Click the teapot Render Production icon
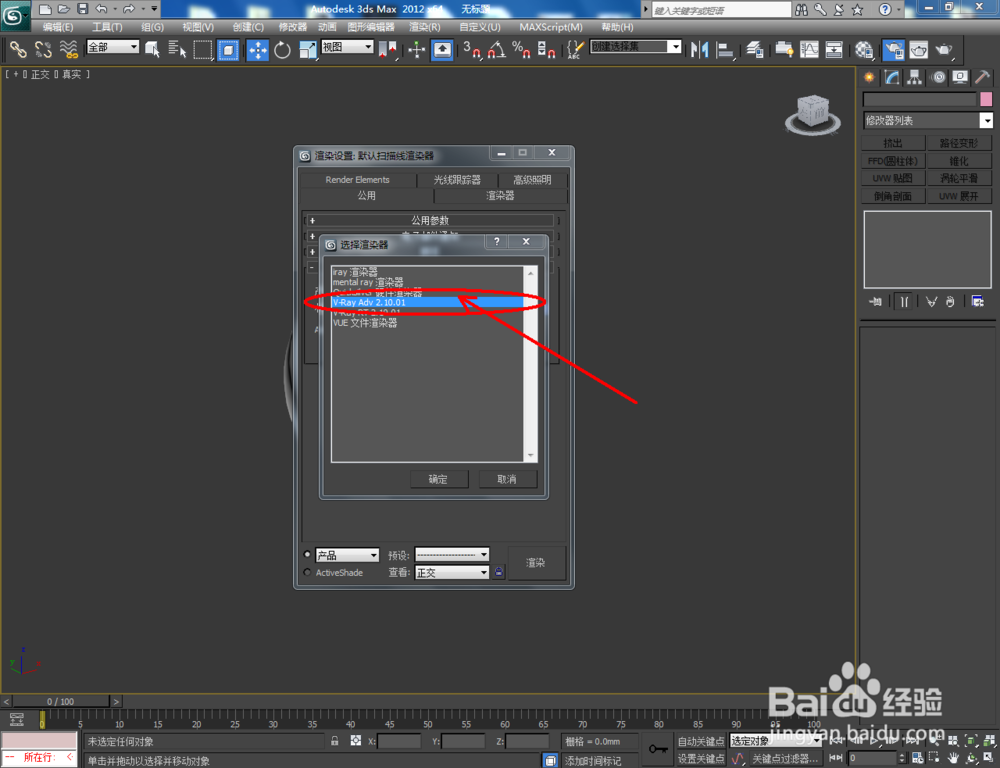The width and height of the screenshot is (1000, 768). pyautogui.click(x=943, y=49)
